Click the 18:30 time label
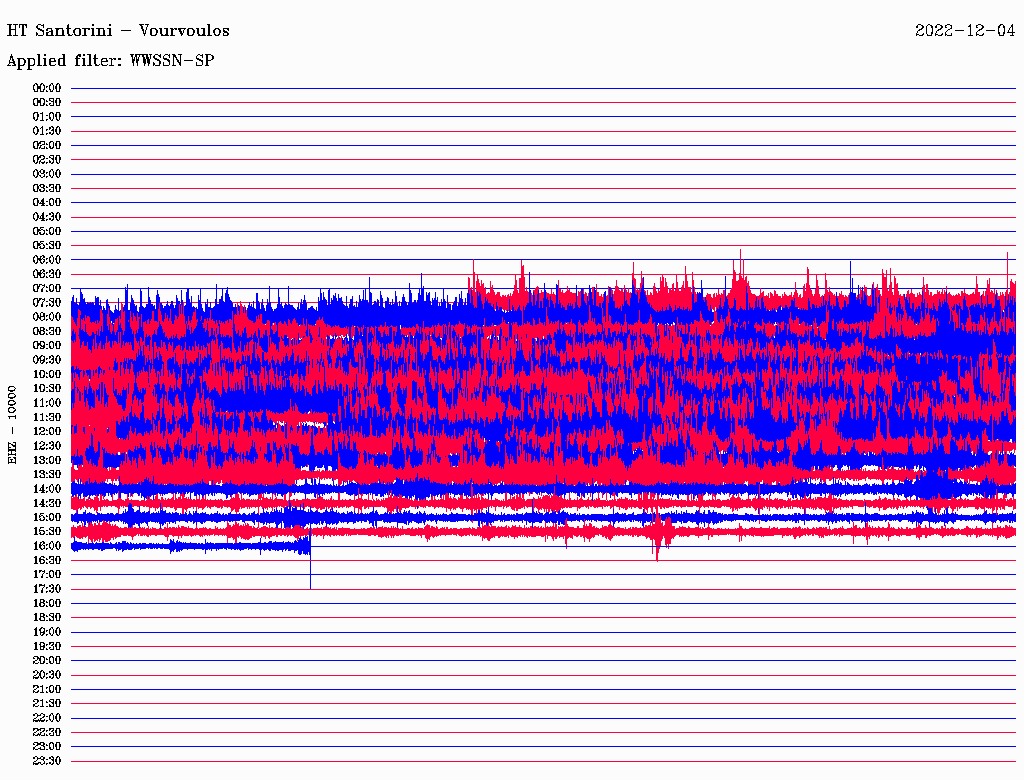The width and height of the screenshot is (1024, 780). [x=47, y=618]
